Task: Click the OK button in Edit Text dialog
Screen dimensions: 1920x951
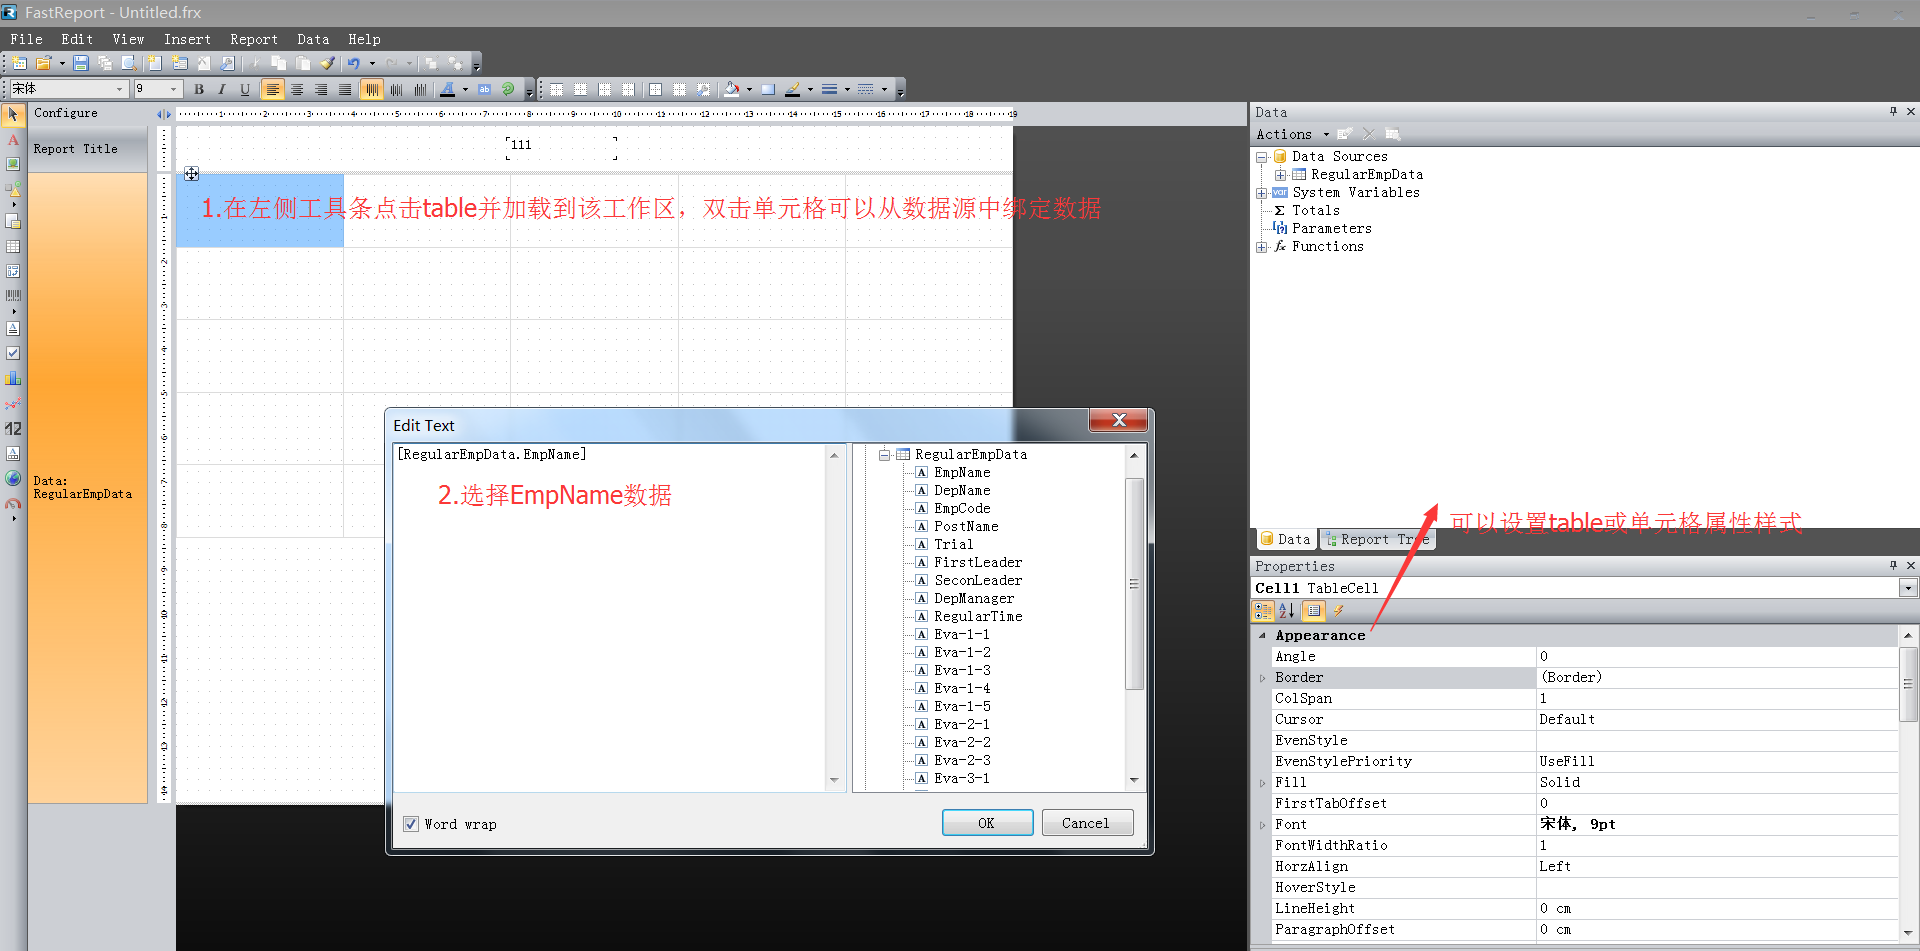Action: 986,822
